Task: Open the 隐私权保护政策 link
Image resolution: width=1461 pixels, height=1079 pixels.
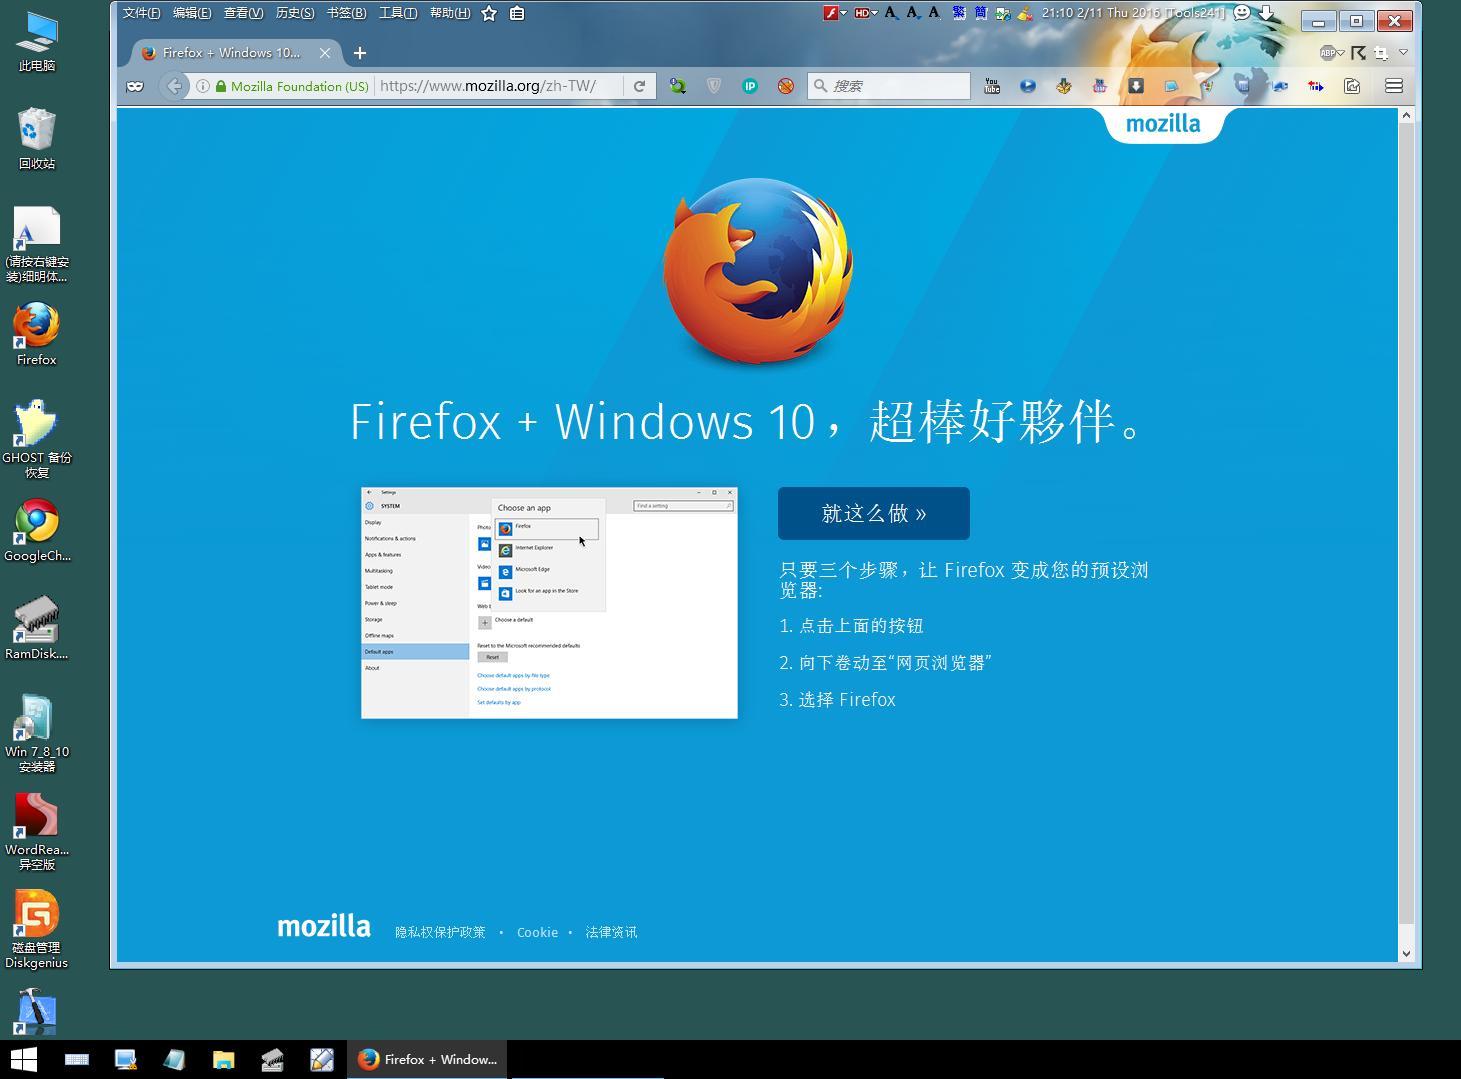Action: pos(440,932)
